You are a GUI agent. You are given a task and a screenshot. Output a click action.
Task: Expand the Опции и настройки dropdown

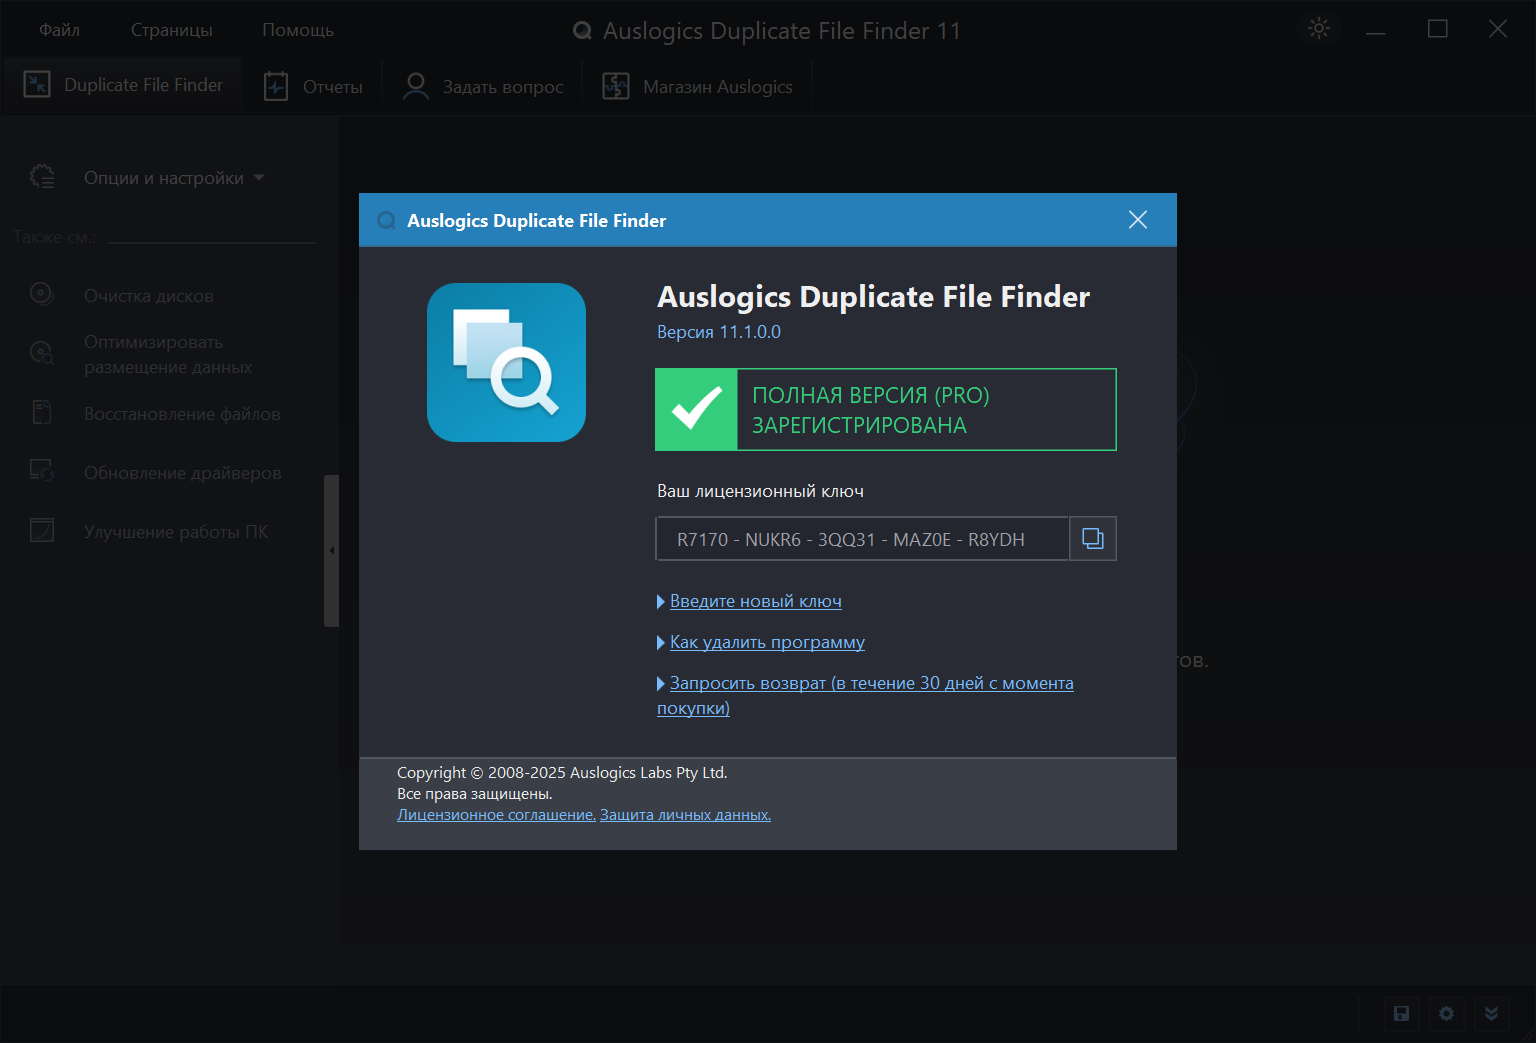click(x=174, y=178)
